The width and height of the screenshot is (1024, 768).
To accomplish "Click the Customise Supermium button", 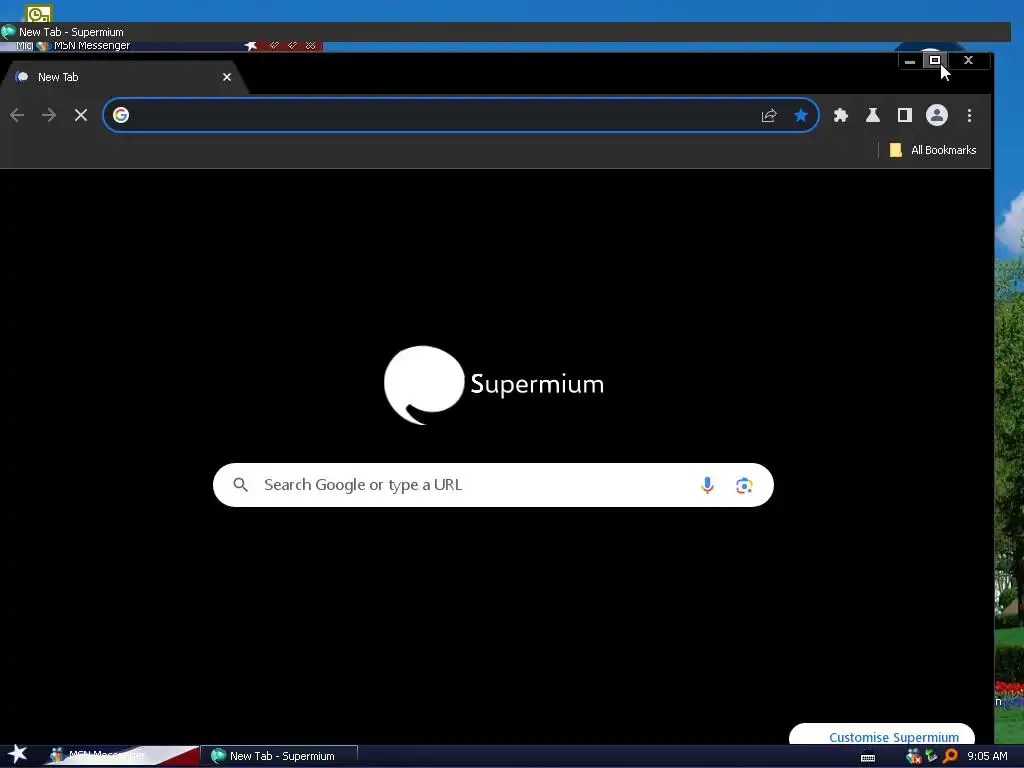I will (x=882, y=735).
